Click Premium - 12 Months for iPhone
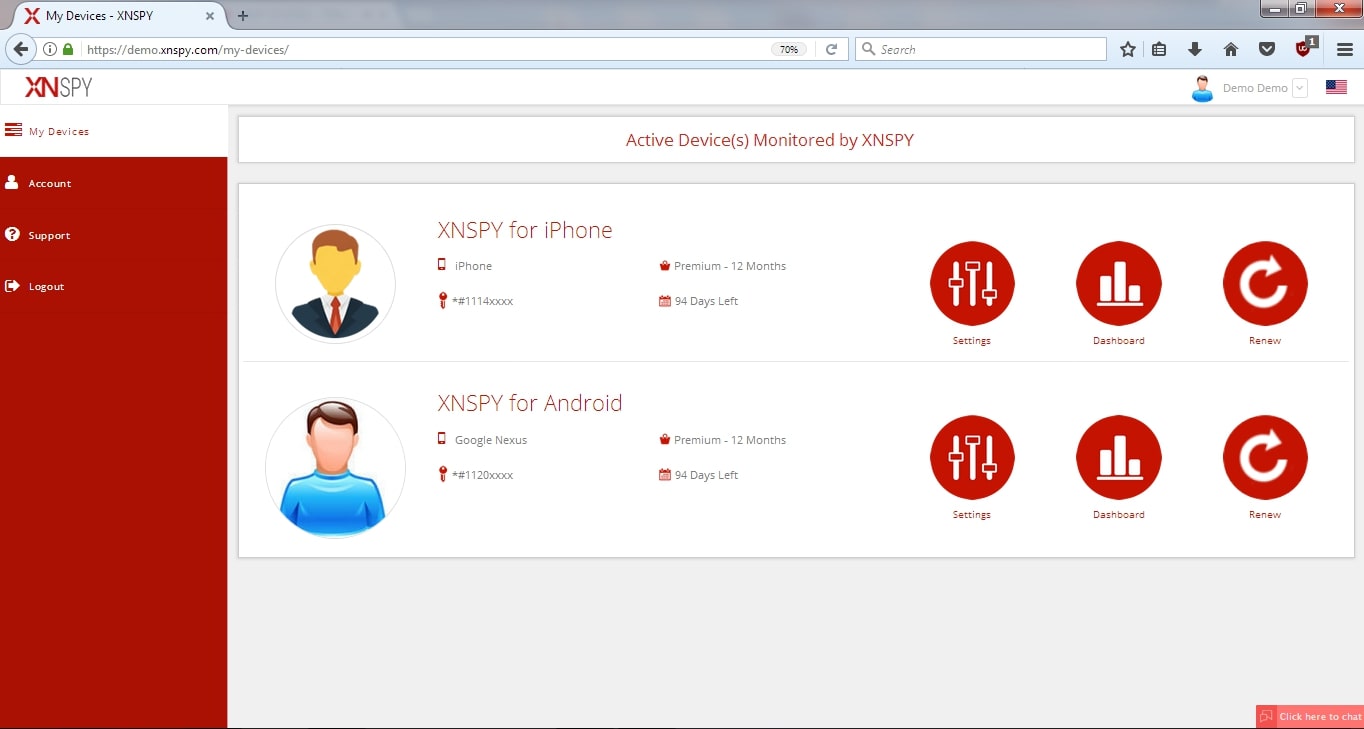The image size is (1364, 729). [x=730, y=266]
